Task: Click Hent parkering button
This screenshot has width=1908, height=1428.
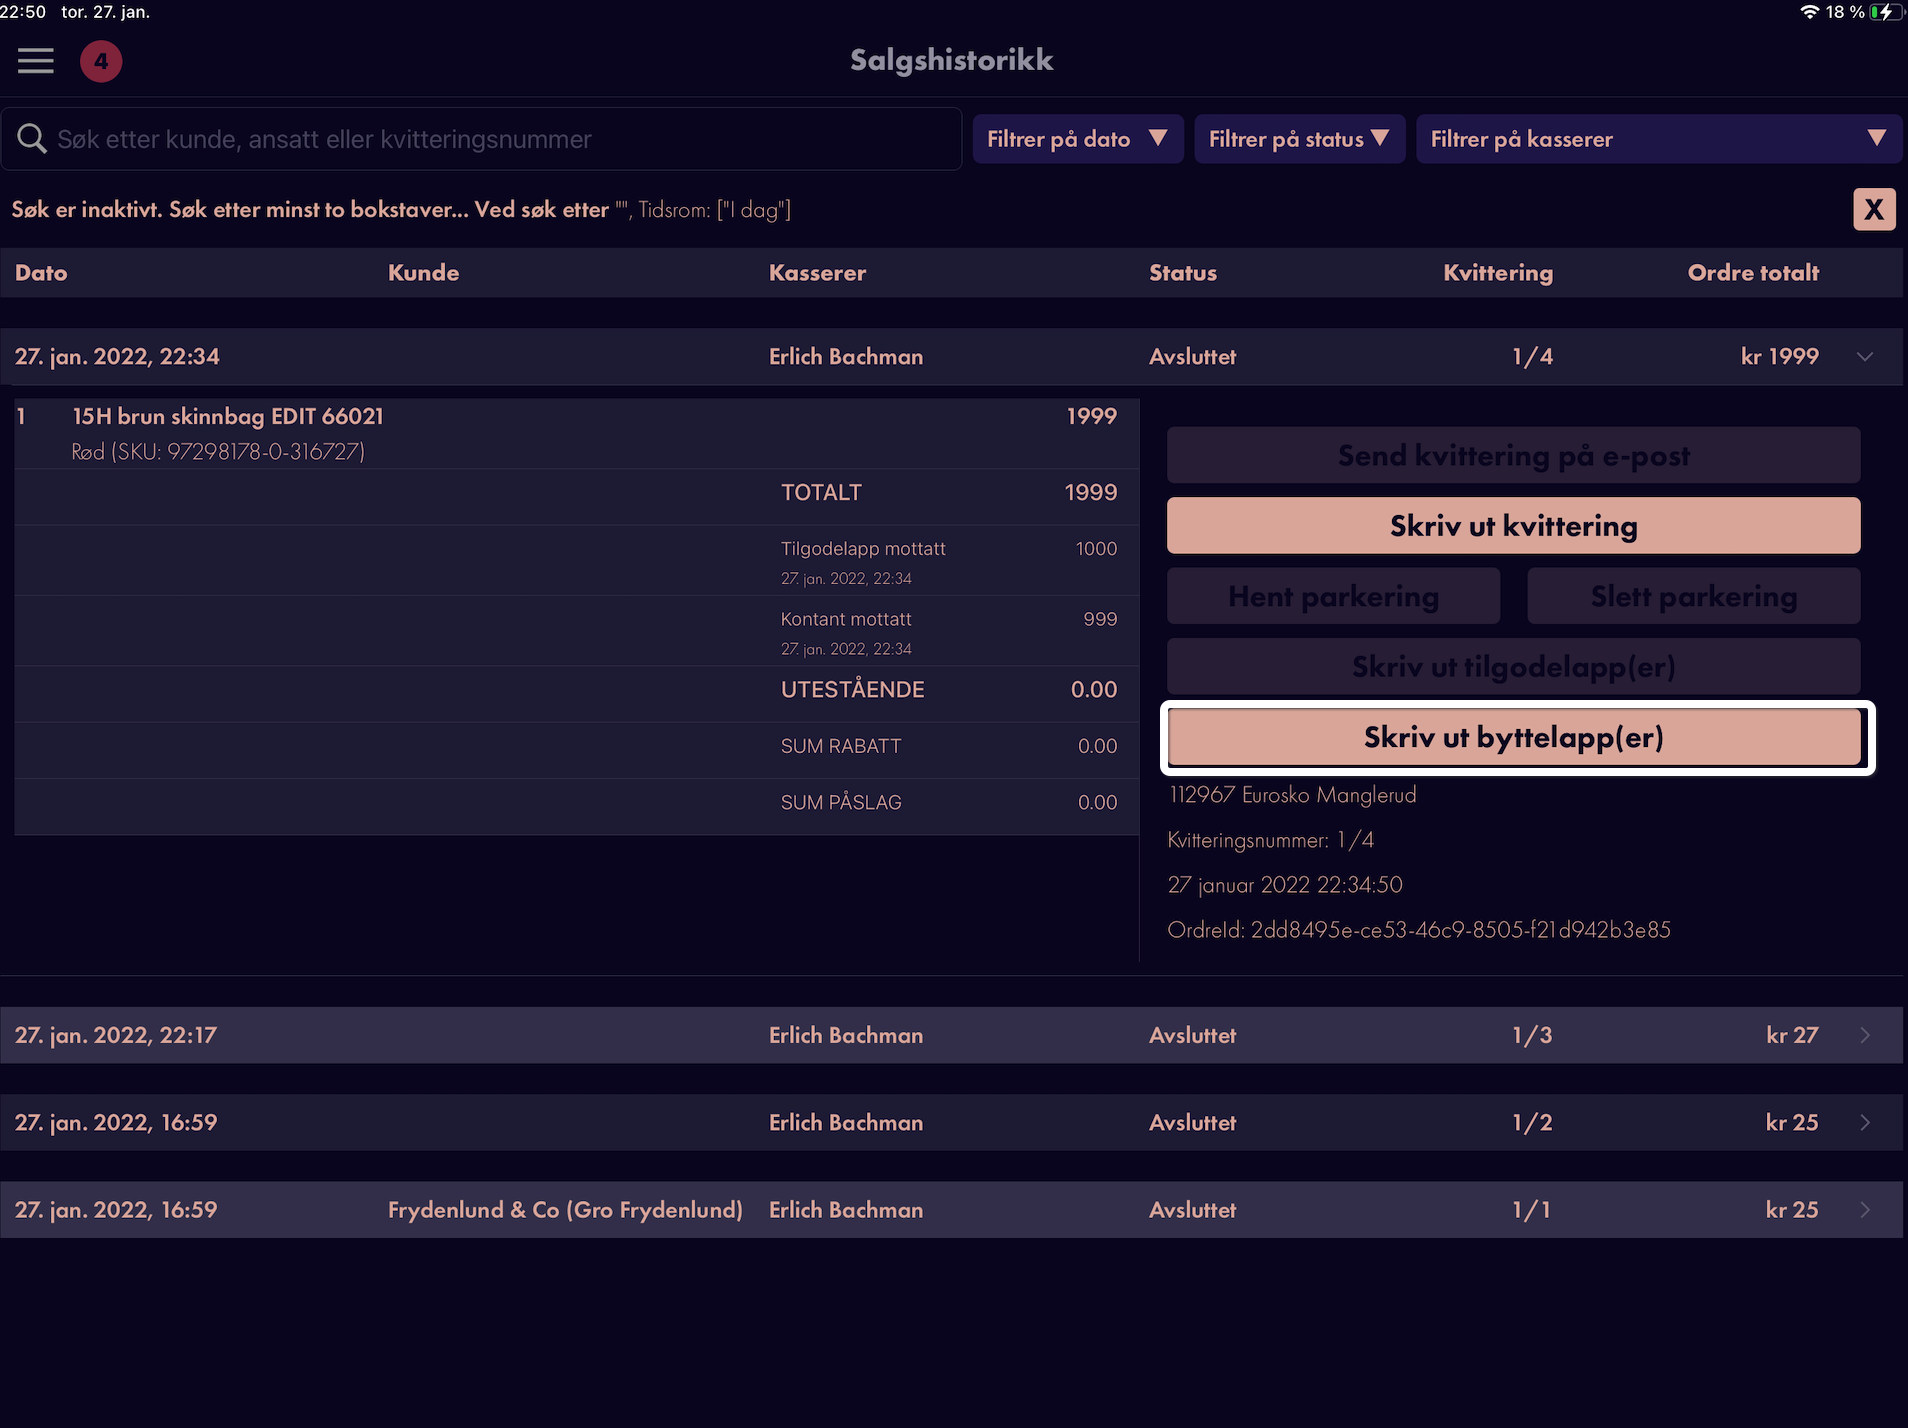Action: [1333, 596]
